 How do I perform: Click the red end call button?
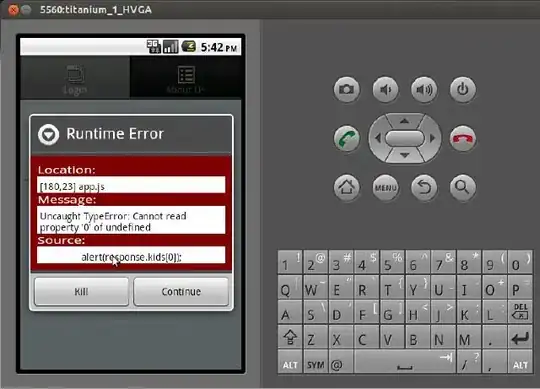click(463, 138)
